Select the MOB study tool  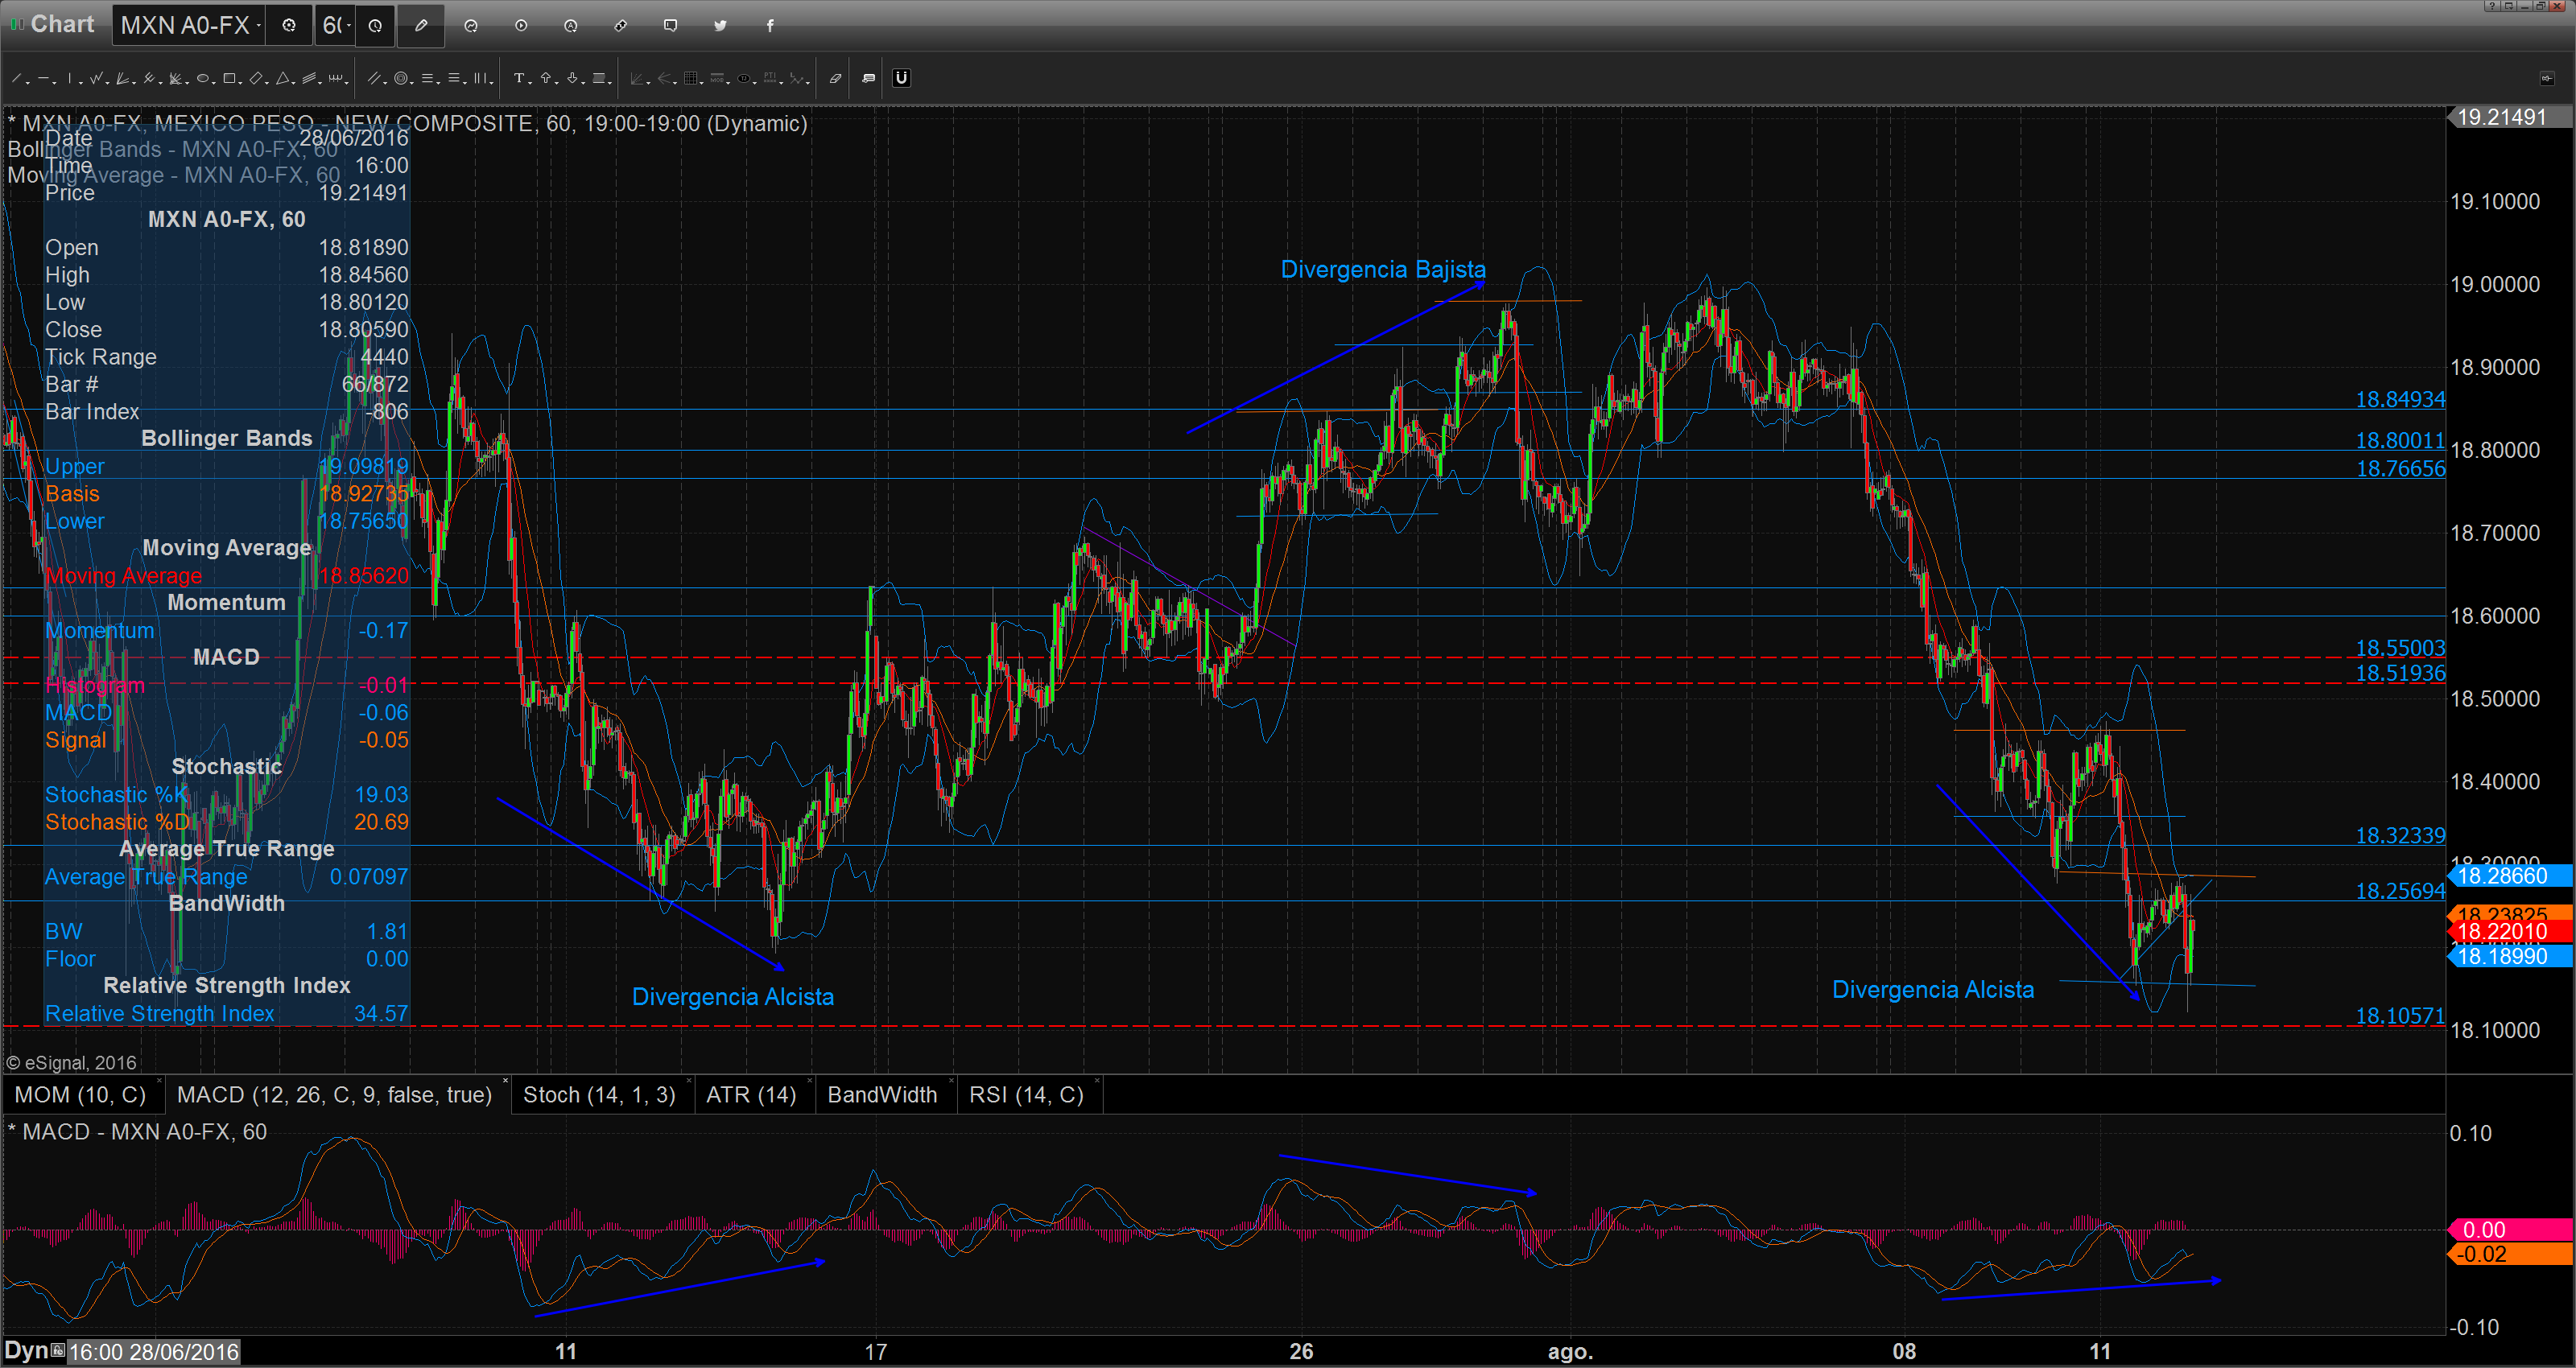tap(717, 78)
